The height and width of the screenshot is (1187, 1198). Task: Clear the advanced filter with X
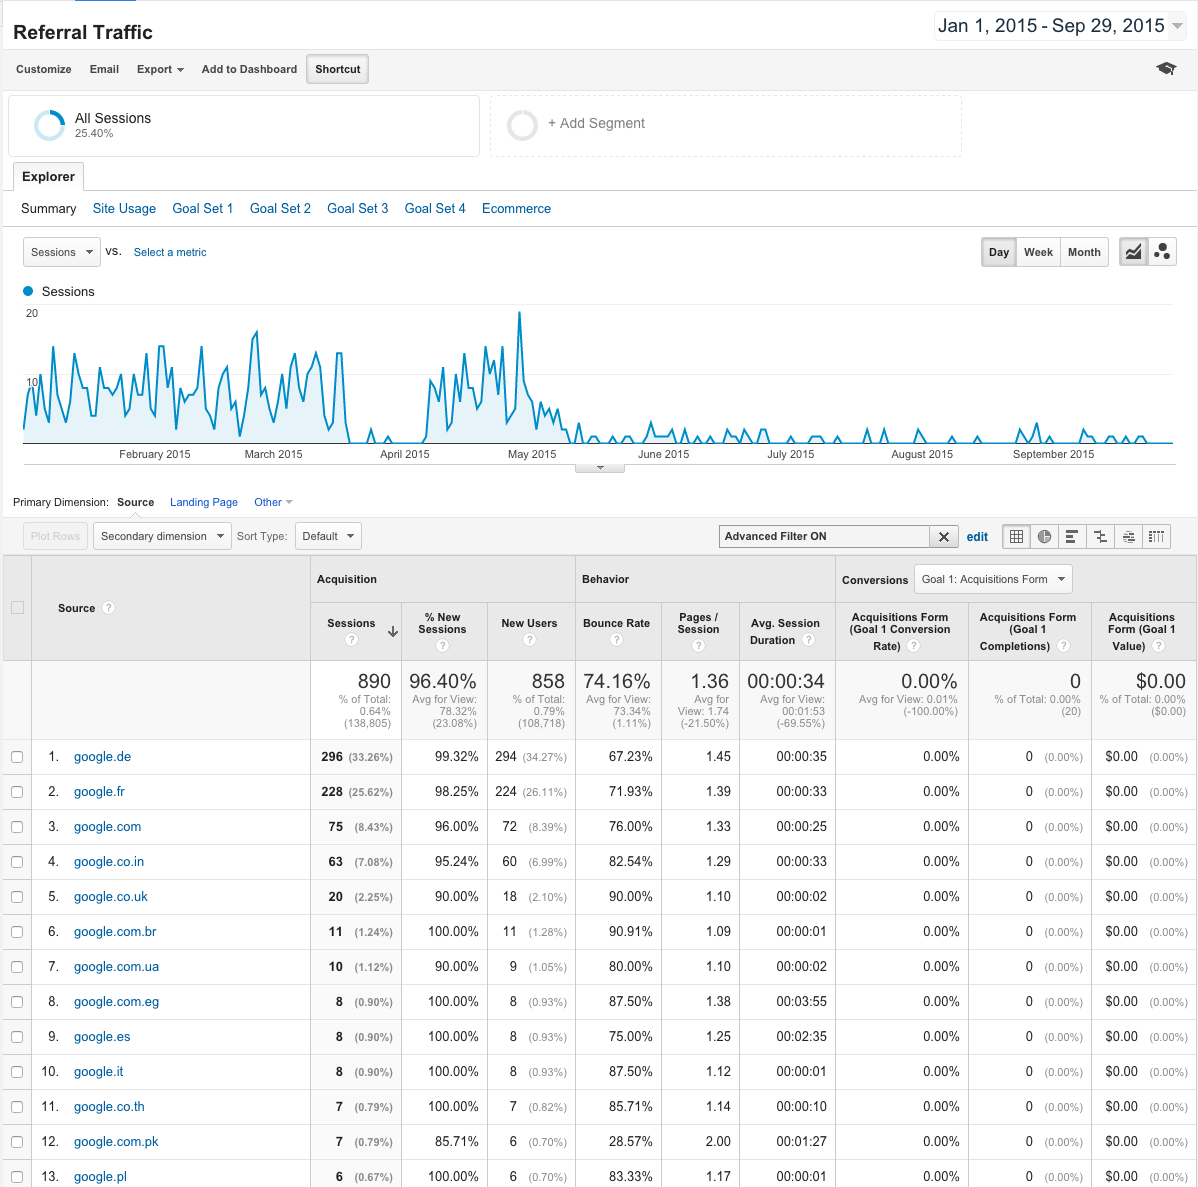coord(943,537)
